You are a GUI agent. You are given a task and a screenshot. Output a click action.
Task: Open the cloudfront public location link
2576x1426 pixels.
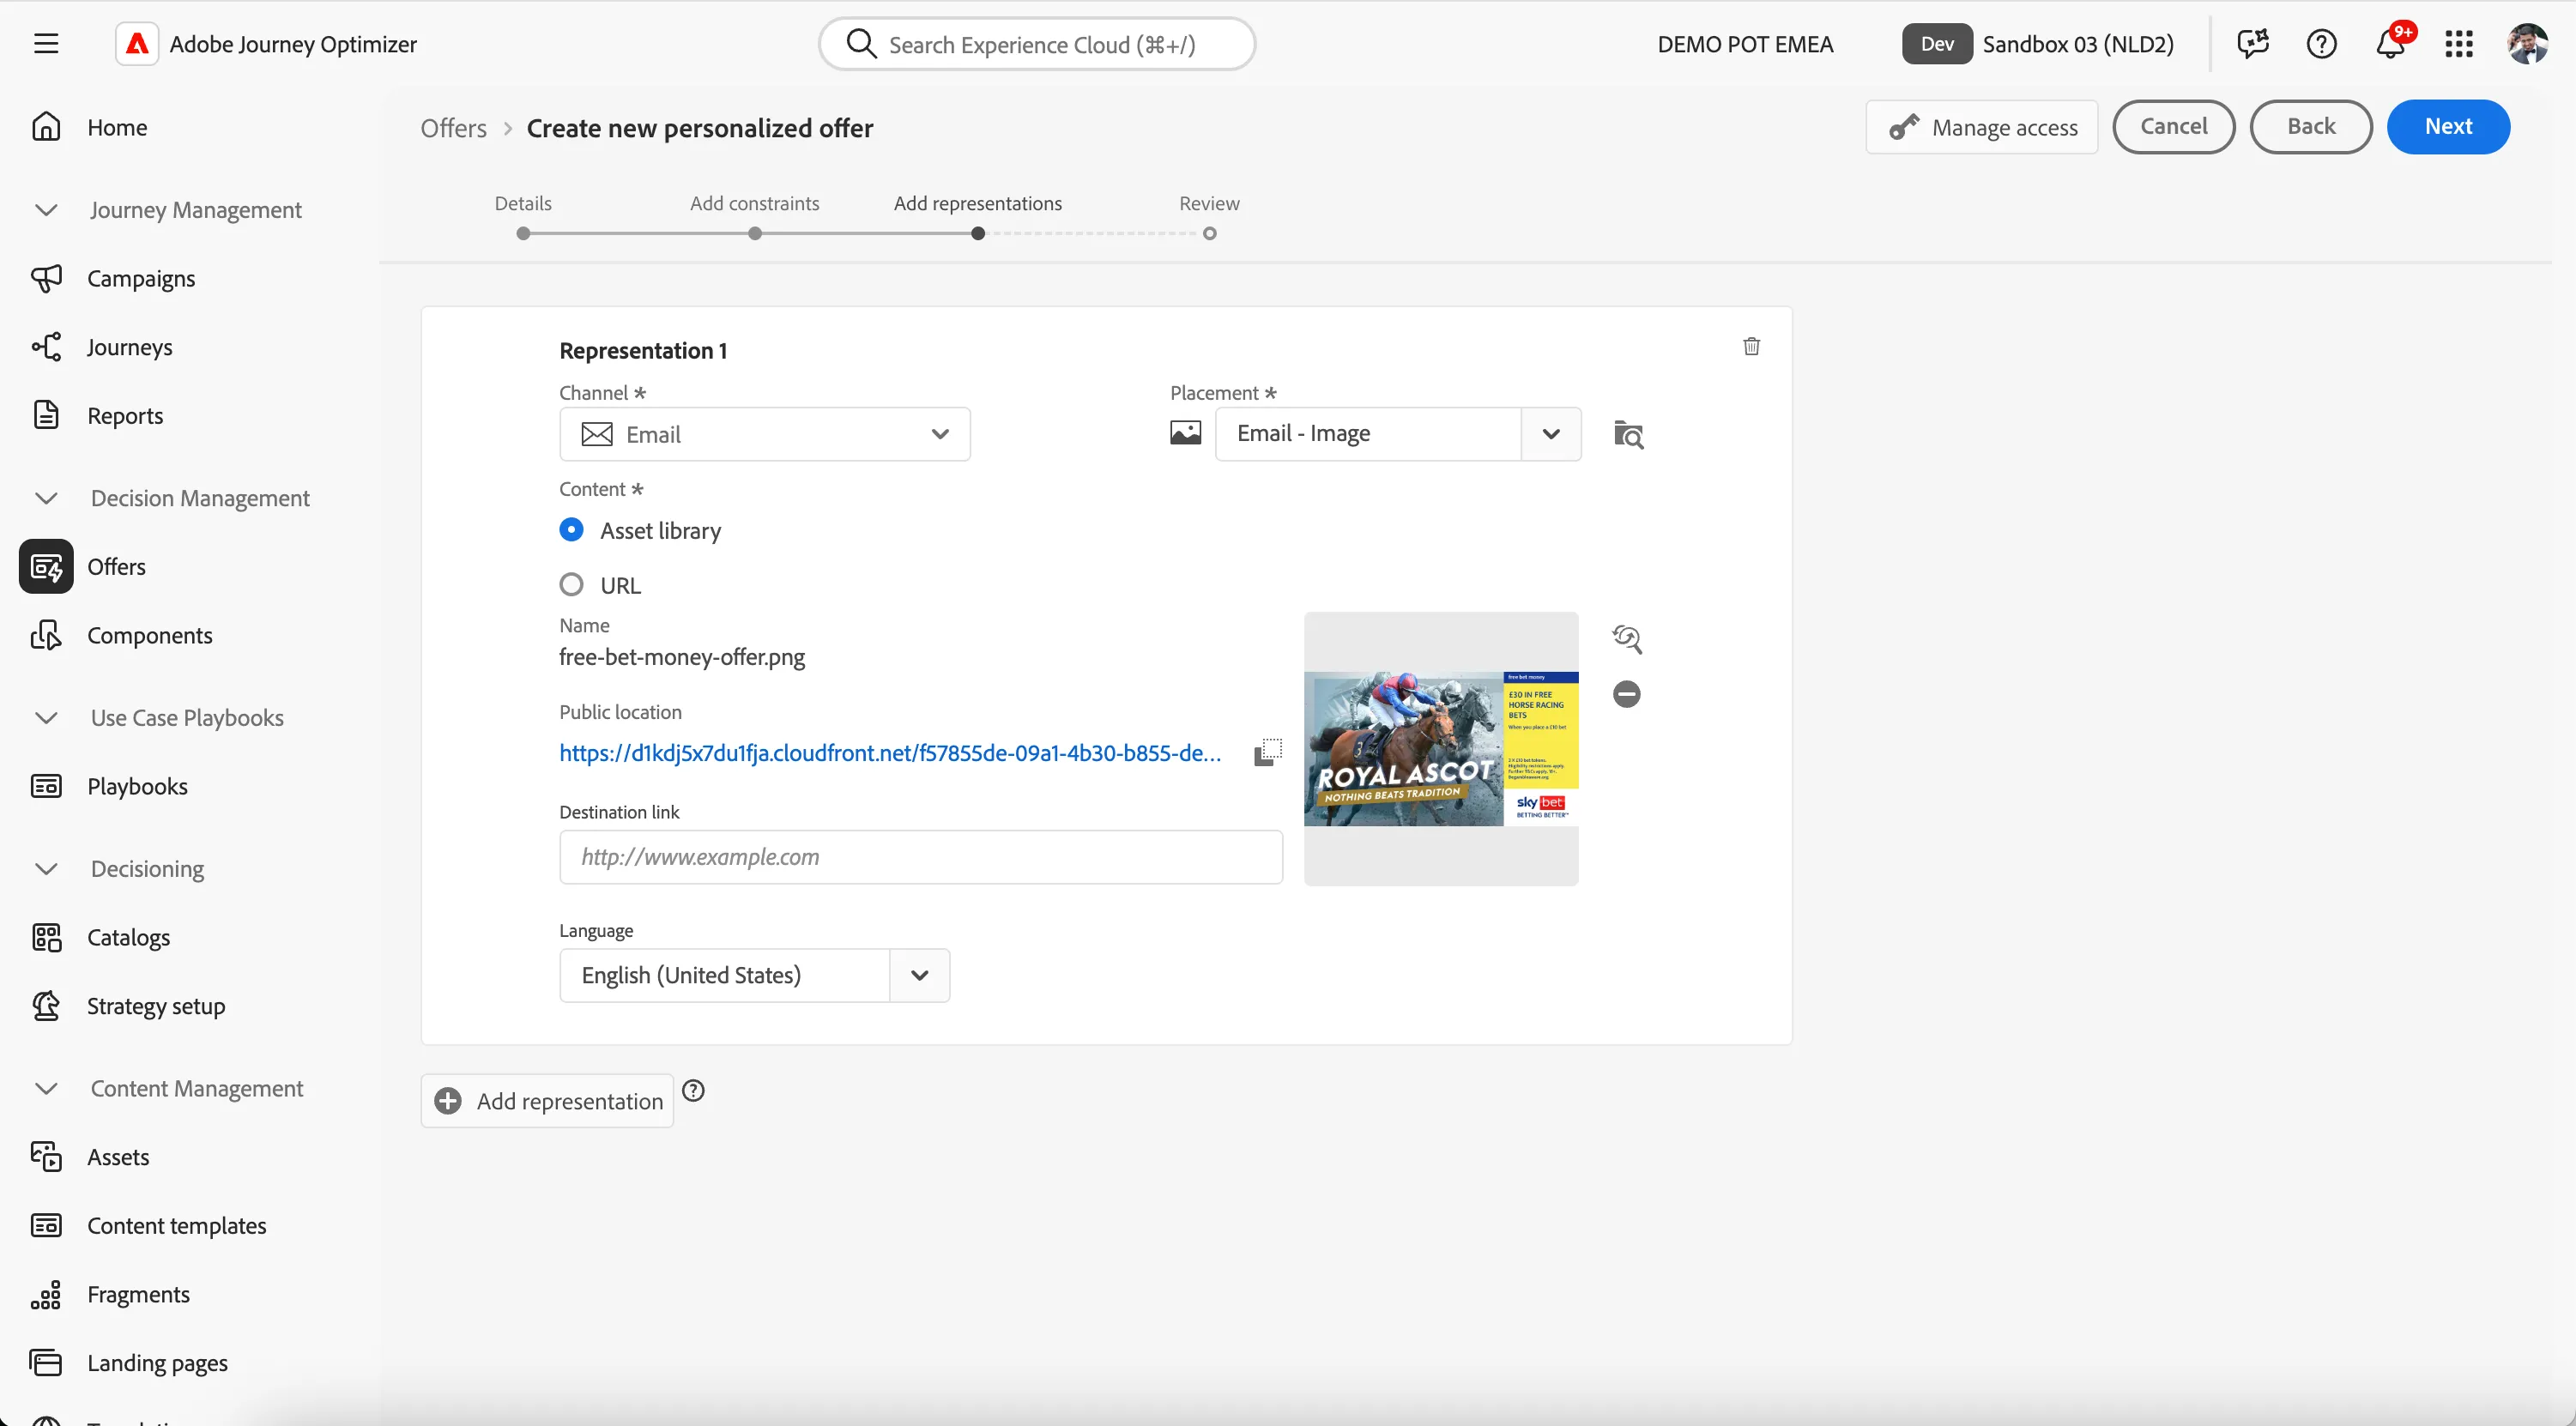(x=890, y=753)
